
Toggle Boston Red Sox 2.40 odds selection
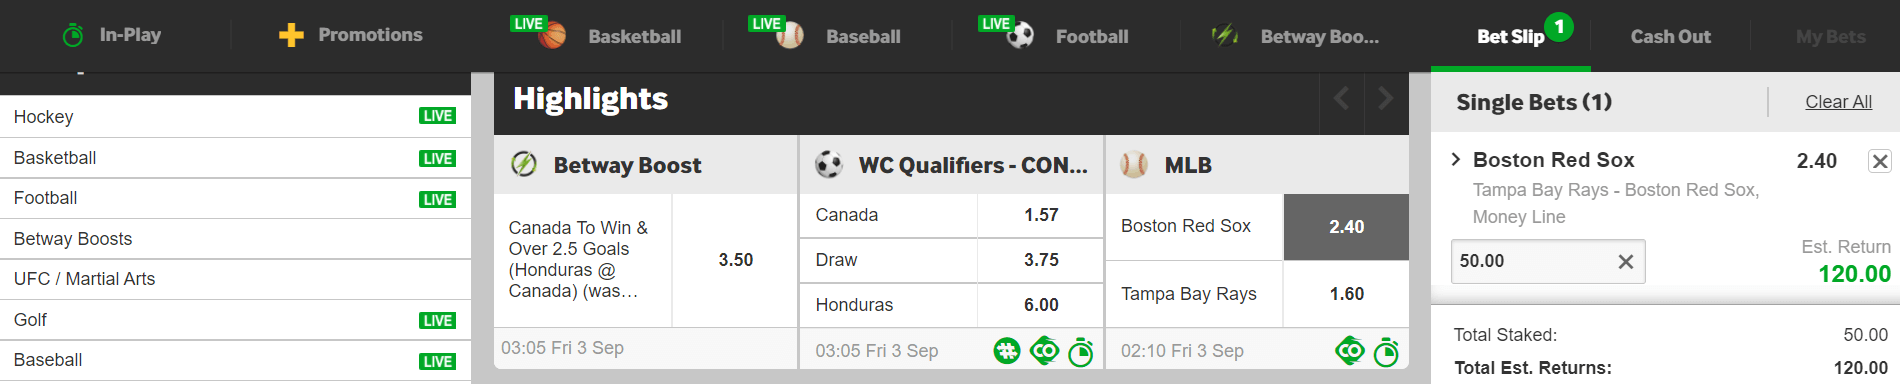[1346, 227]
